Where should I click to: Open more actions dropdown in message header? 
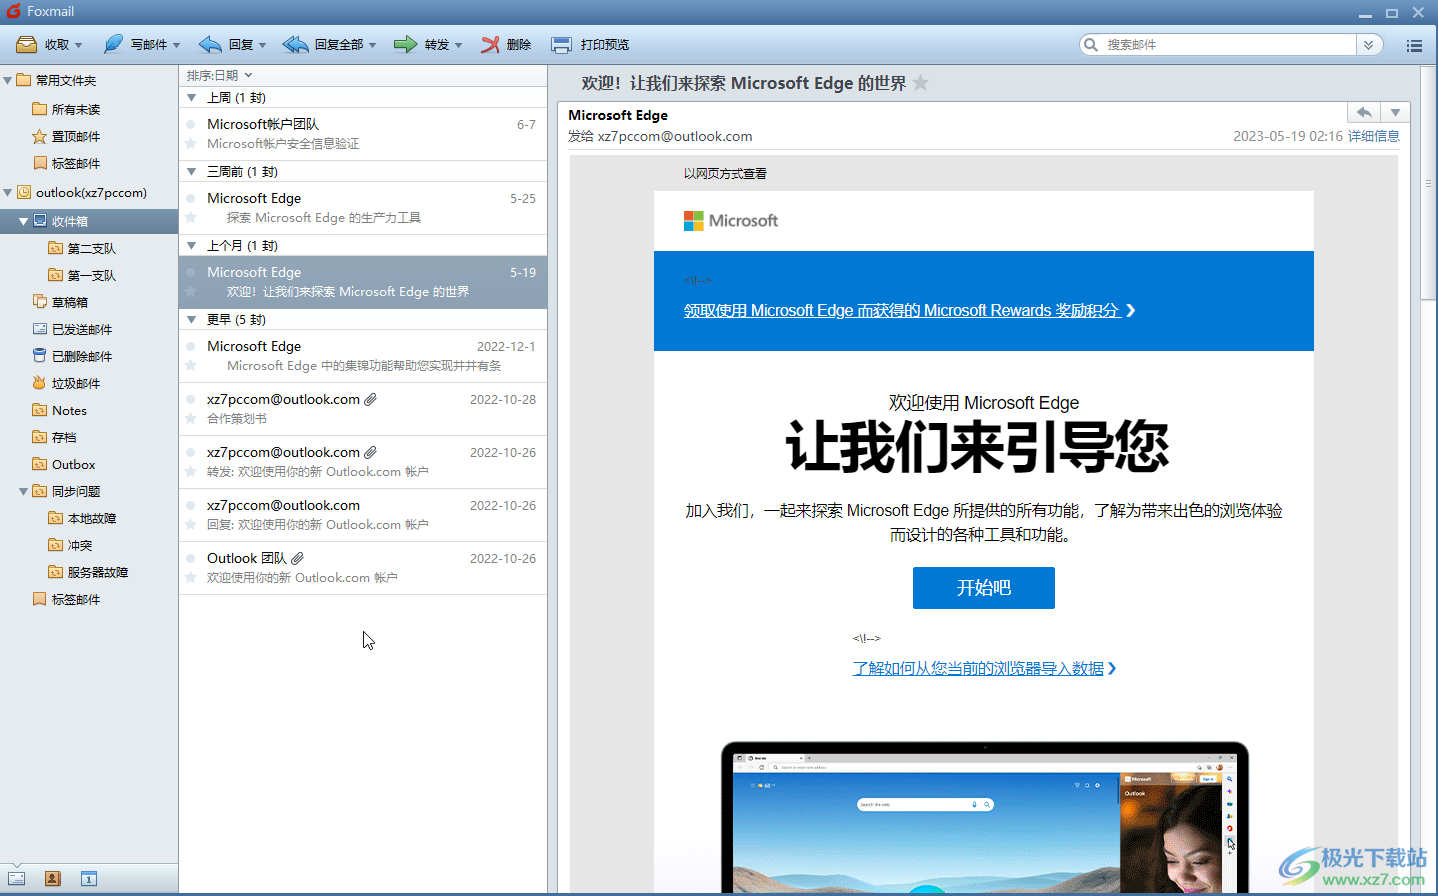pos(1395,112)
